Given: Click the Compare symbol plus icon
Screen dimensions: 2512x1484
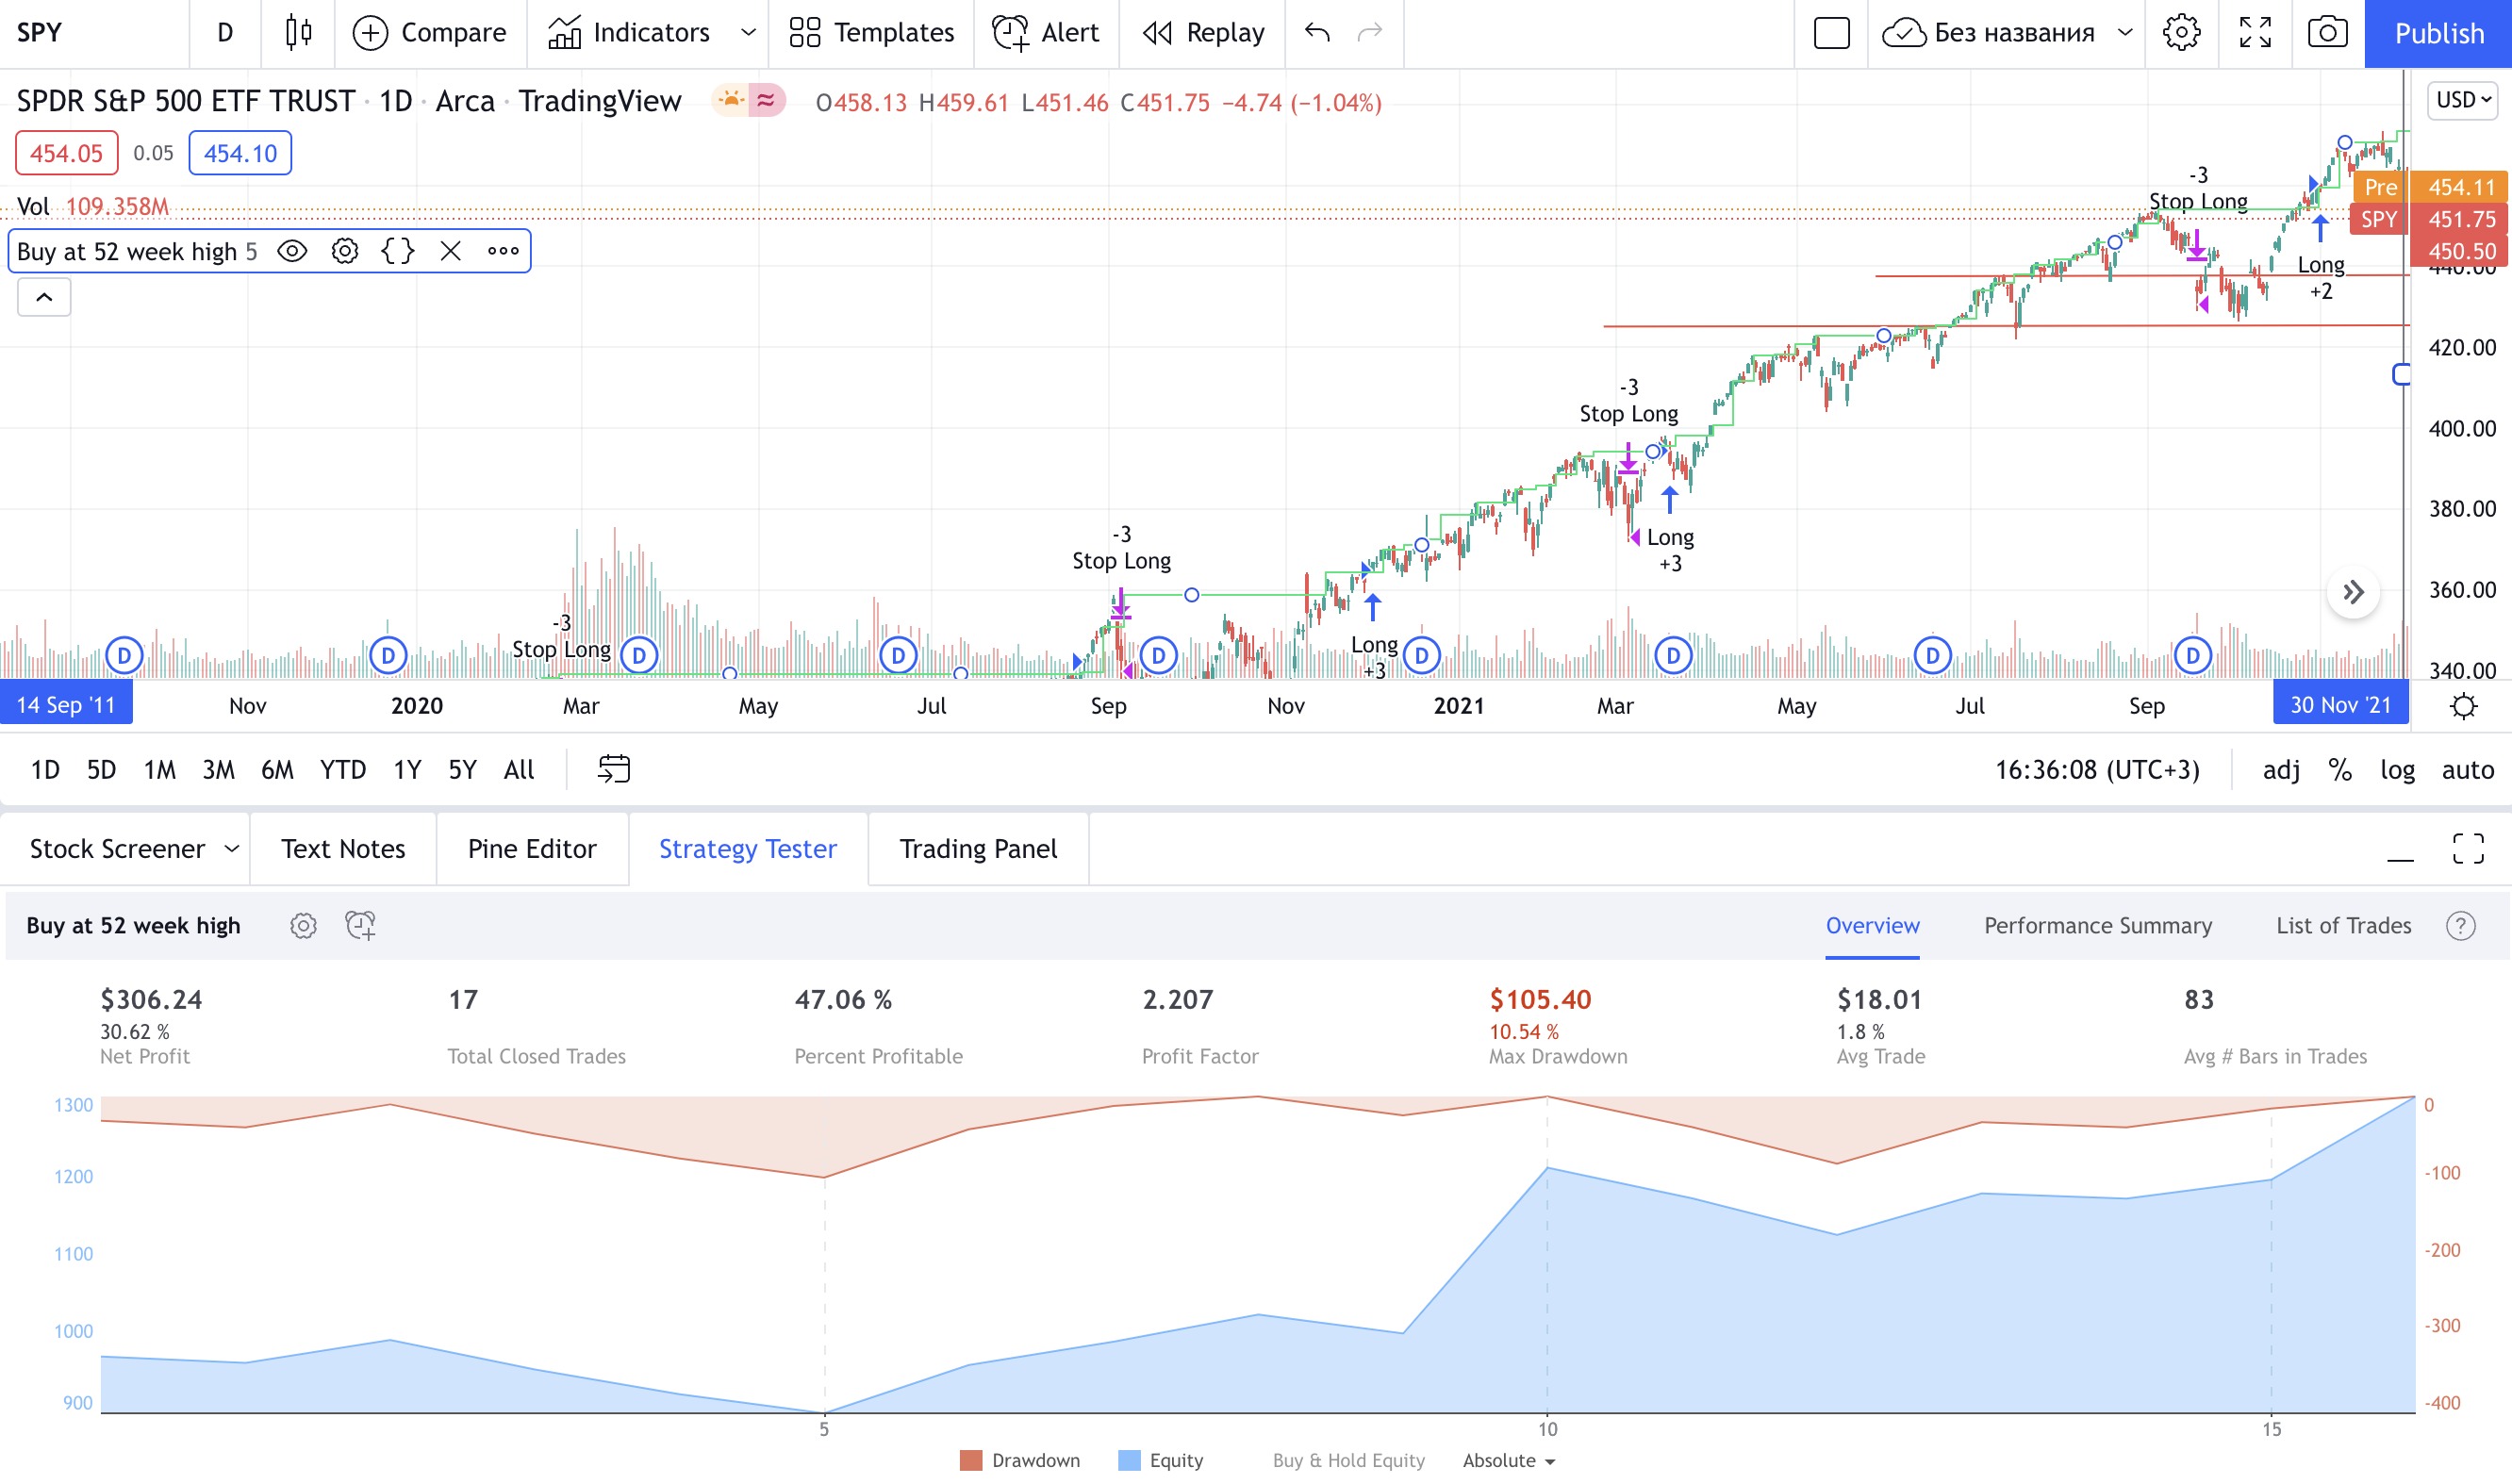Looking at the screenshot, I should coord(370,33).
